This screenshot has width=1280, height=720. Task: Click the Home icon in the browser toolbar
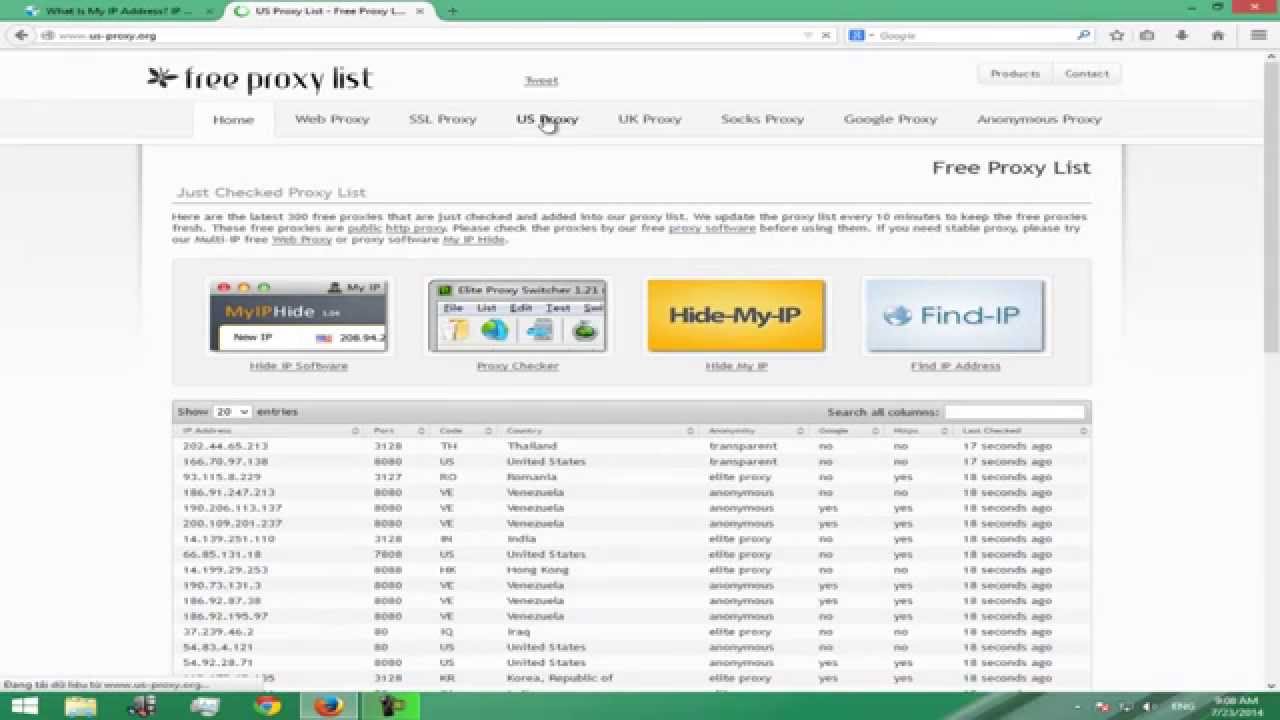coord(1217,35)
